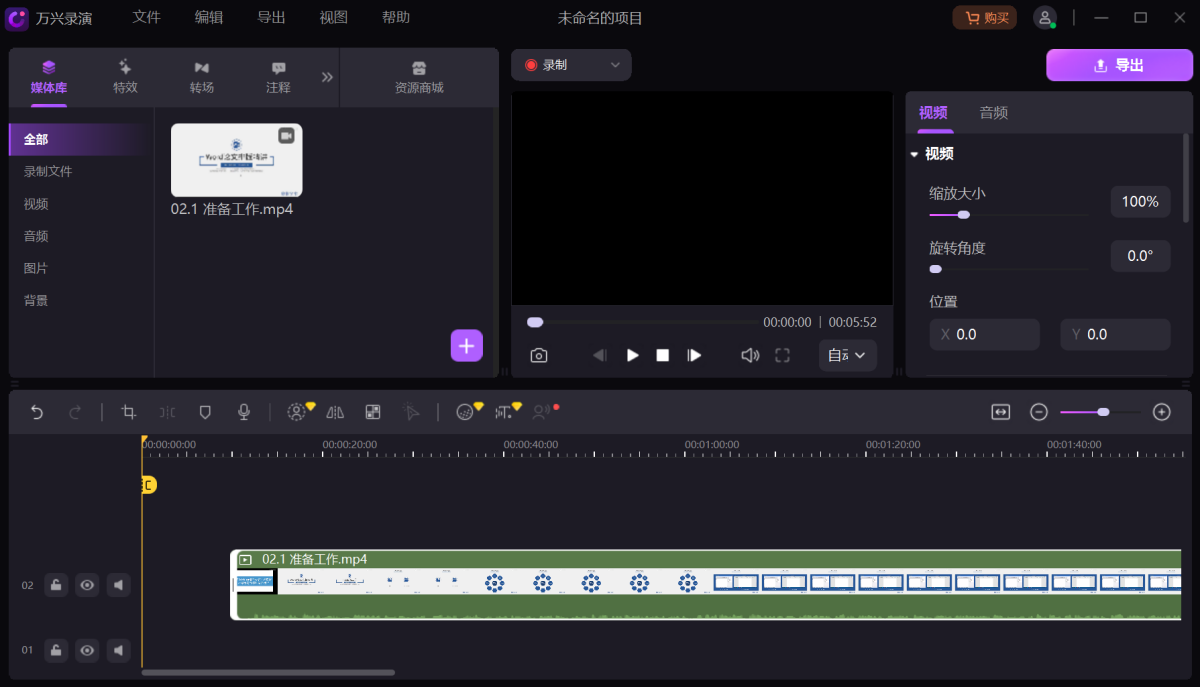Screen dimensions: 1200x687
Task: Click the mirror flip icon in the timeline toolbar
Action: pyautogui.click(x=335, y=412)
